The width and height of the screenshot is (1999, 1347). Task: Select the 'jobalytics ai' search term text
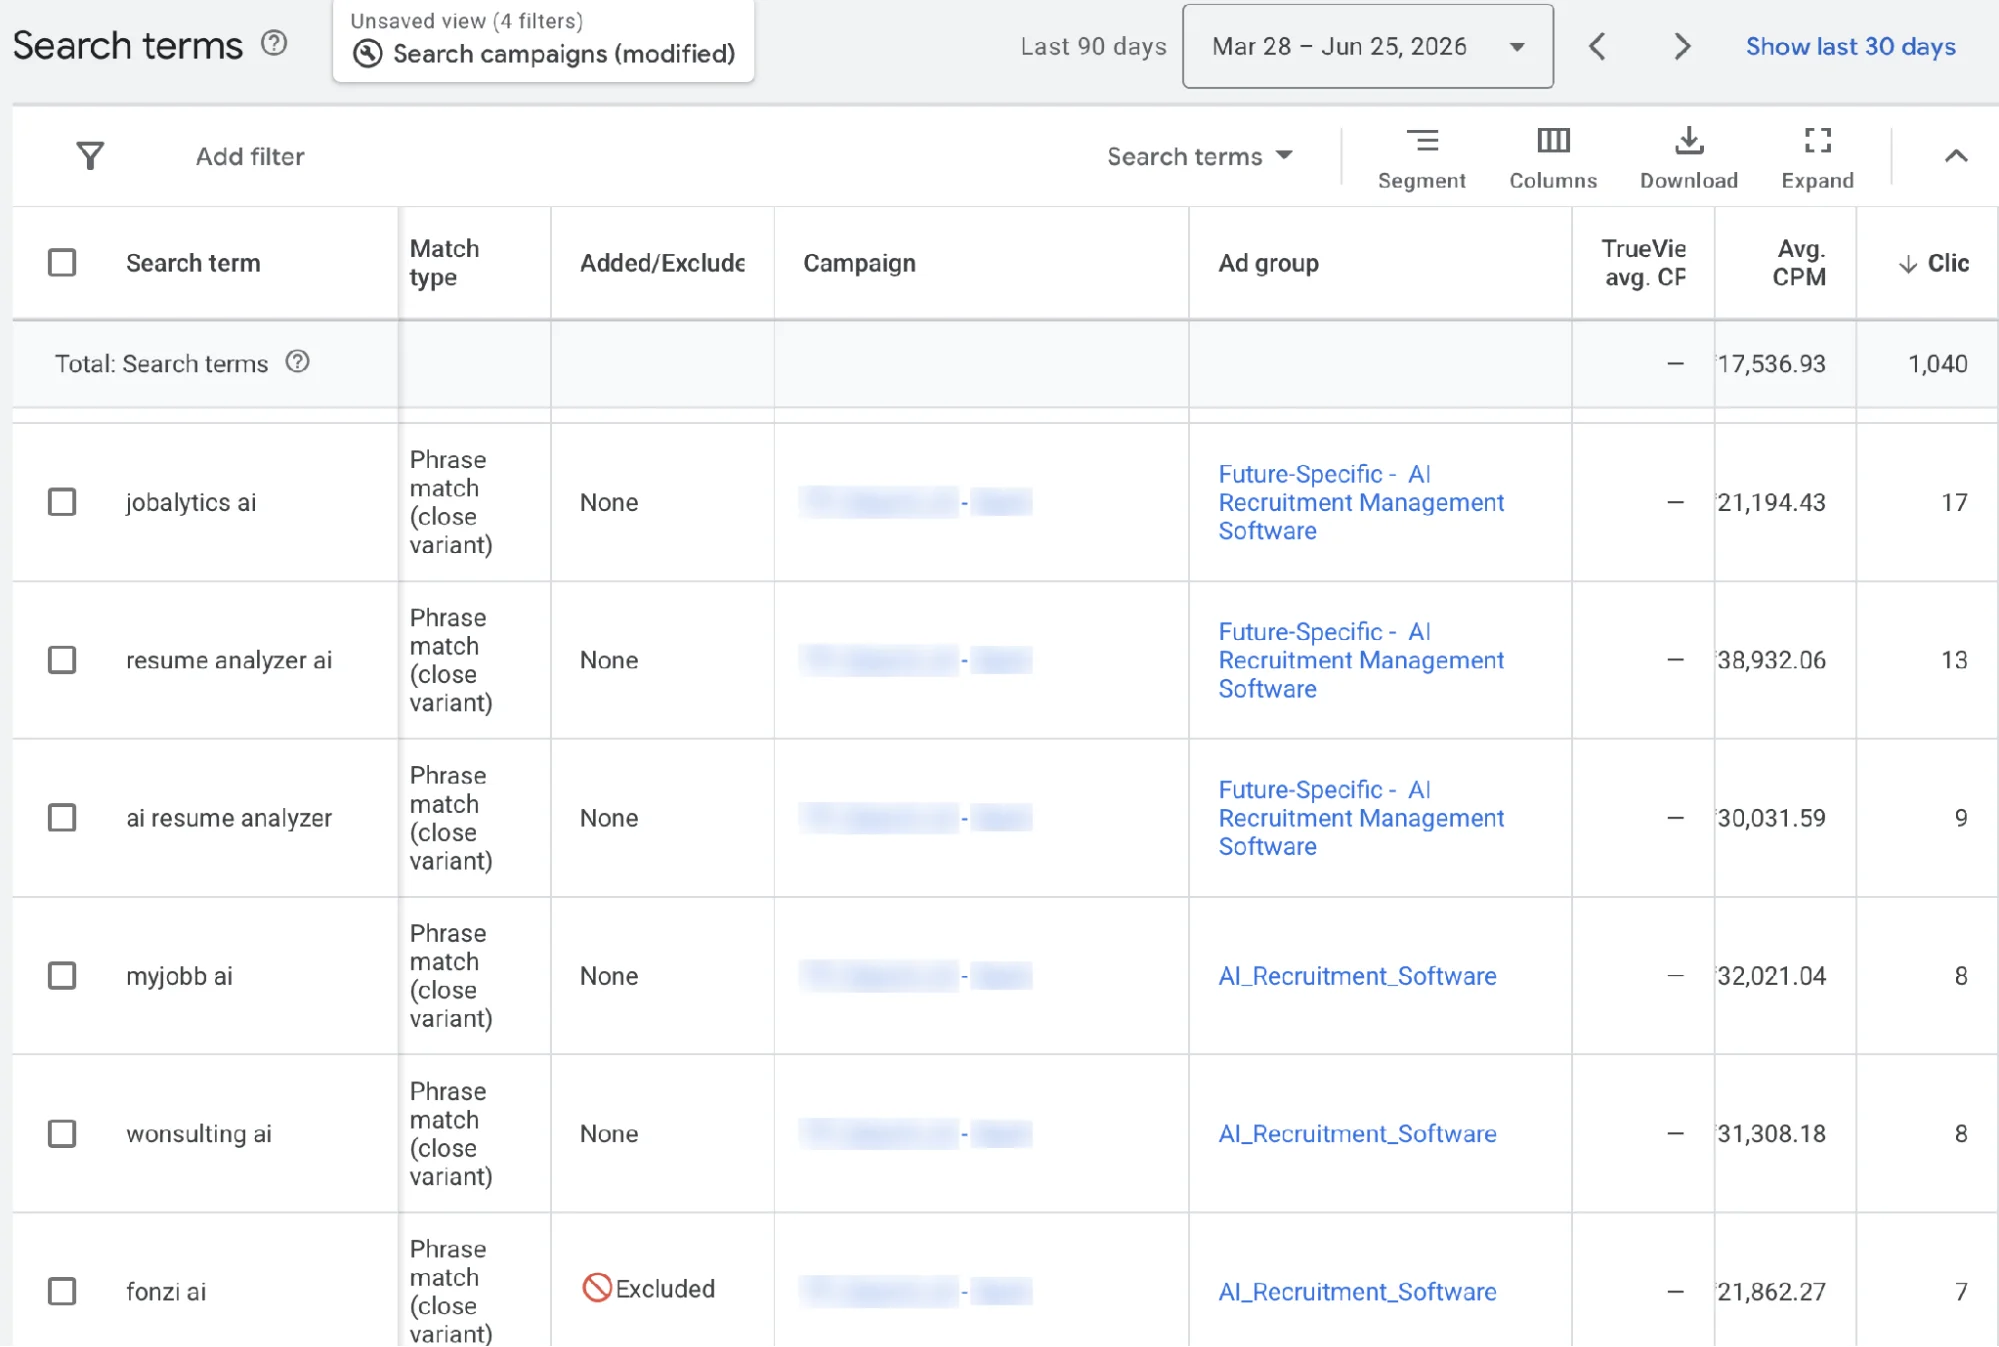pyautogui.click(x=191, y=503)
